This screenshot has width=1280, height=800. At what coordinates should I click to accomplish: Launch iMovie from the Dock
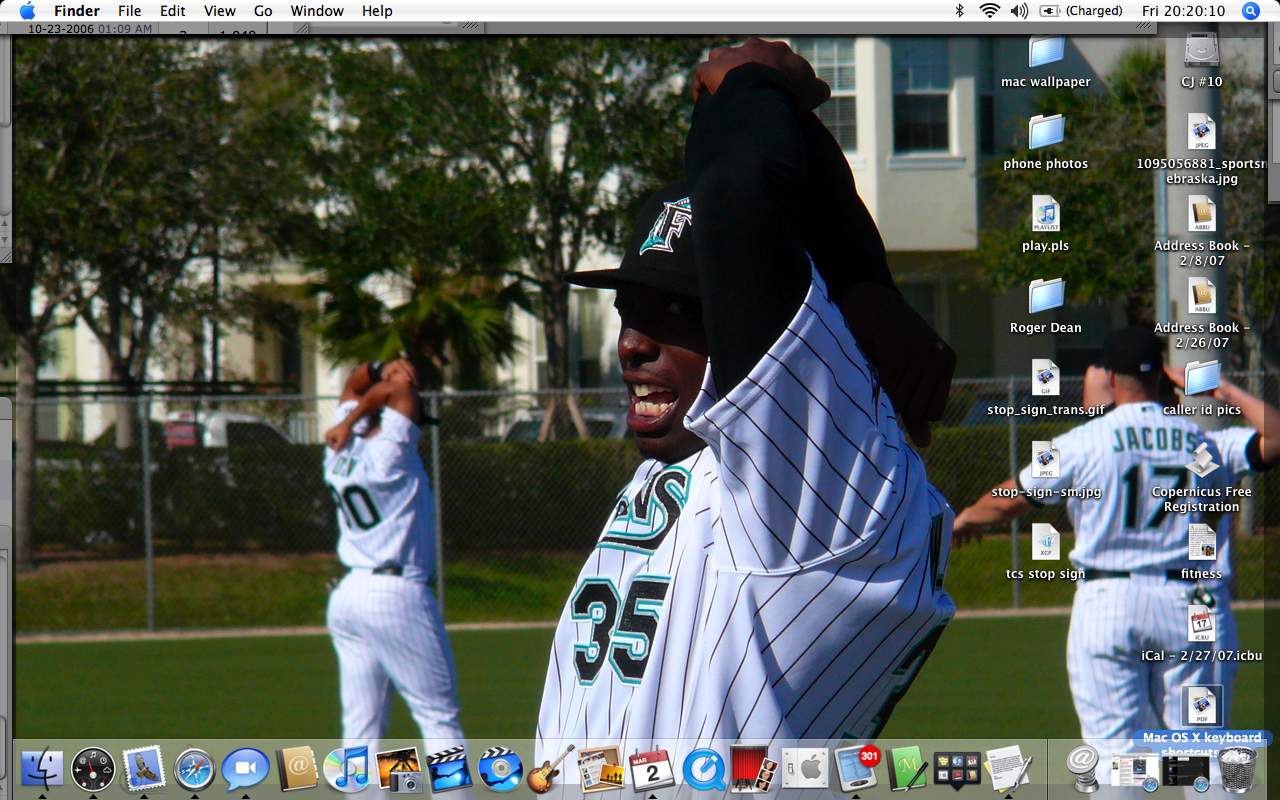coord(449,769)
